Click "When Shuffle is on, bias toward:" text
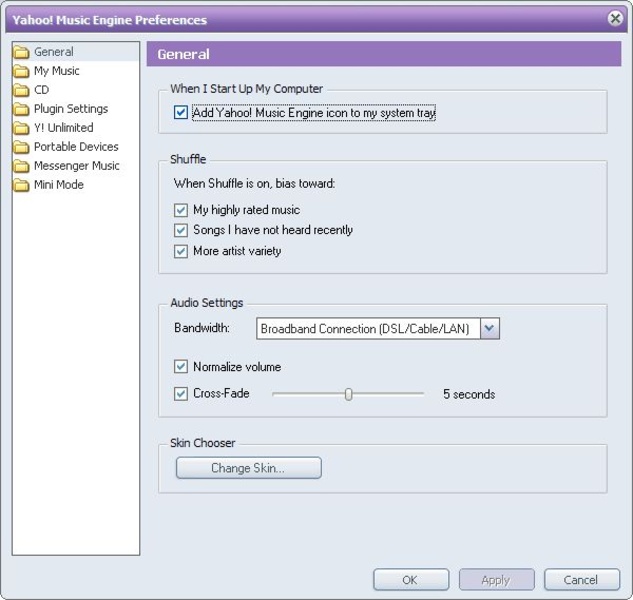The width and height of the screenshot is (633, 600). click(254, 184)
